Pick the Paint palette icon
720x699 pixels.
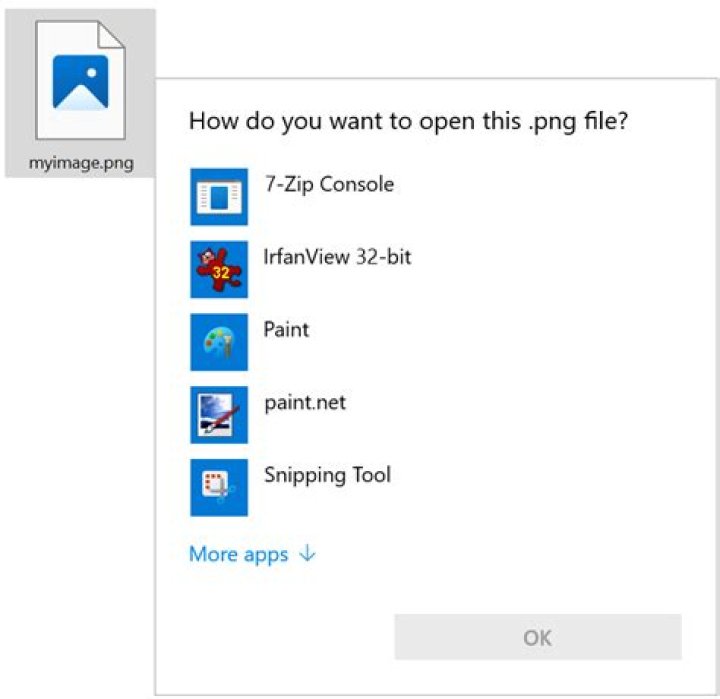[219, 342]
